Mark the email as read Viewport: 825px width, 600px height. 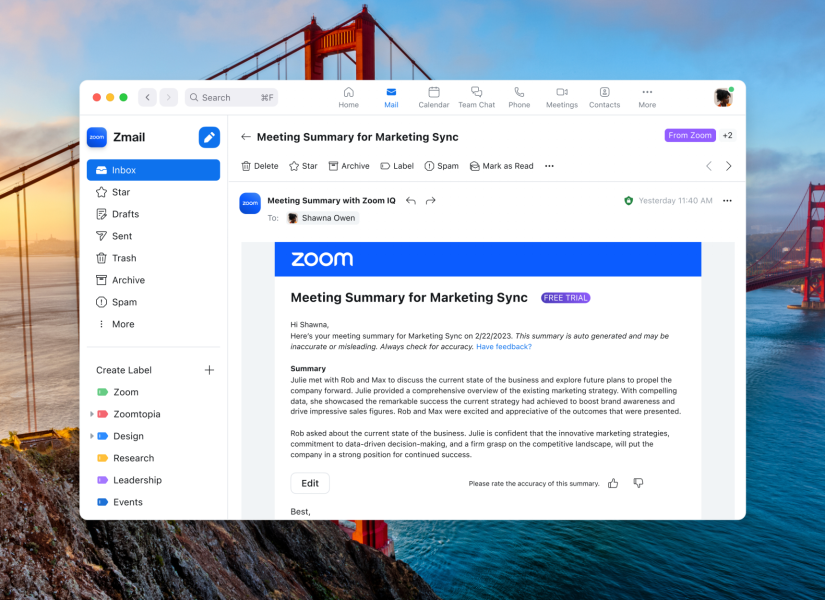point(501,166)
